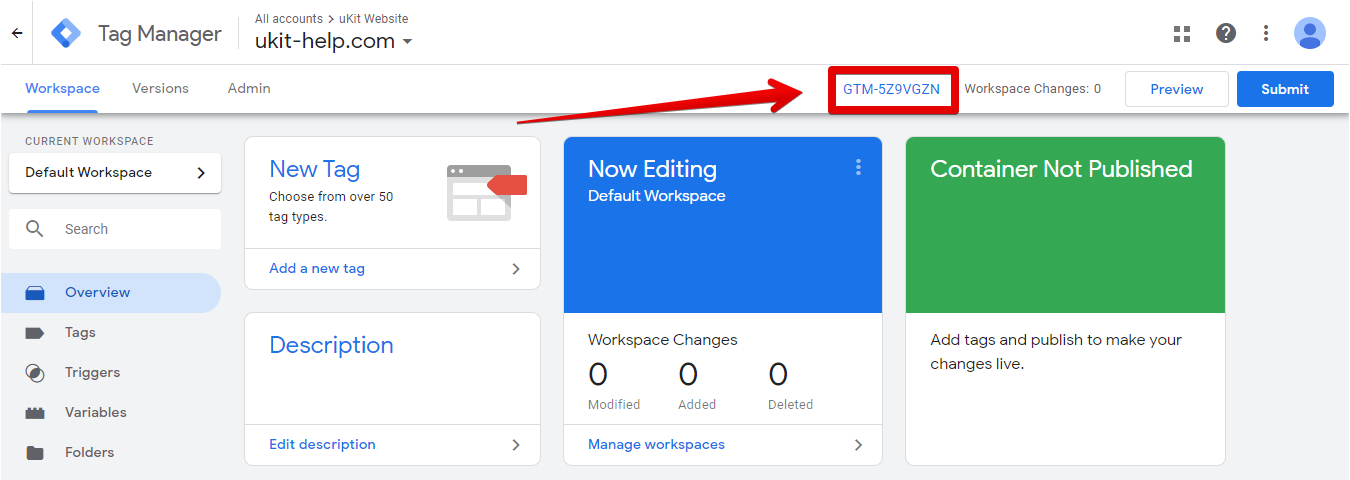Click the Tag Manager logo icon
1350x480 pixels.
[x=67, y=33]
